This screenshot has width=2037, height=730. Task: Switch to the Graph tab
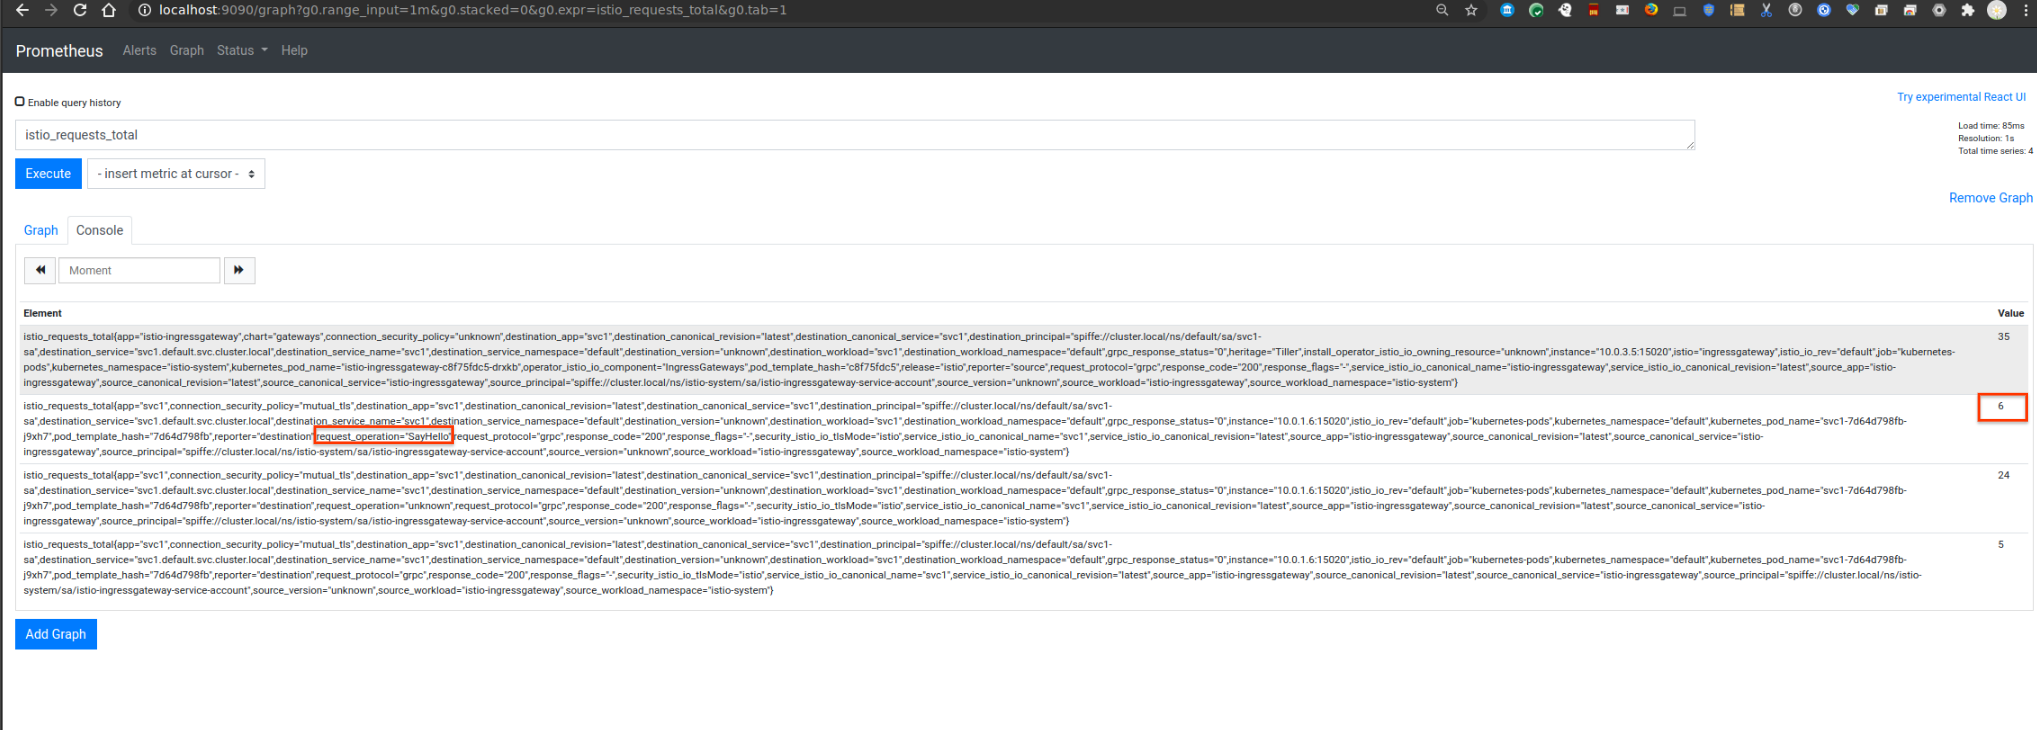(41, 230)
